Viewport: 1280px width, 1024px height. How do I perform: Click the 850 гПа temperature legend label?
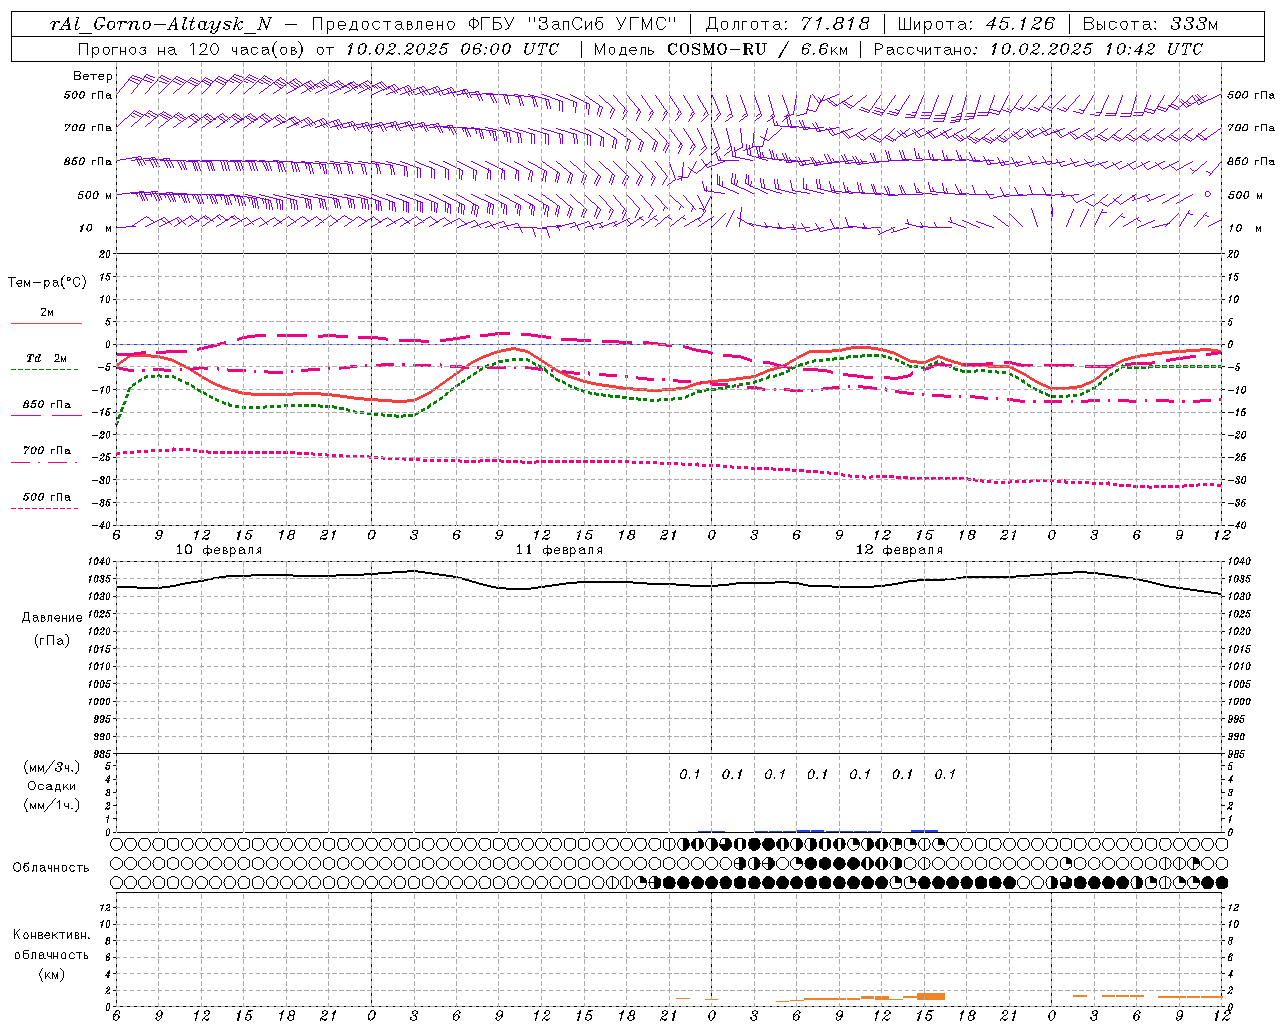click(x=46, y=405)
